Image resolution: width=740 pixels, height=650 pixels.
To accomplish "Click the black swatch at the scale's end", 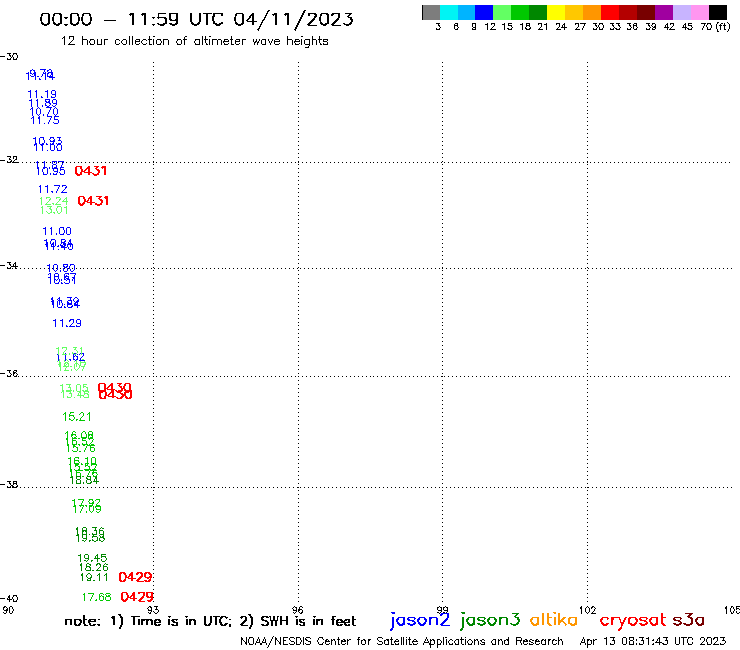I will [718, 12].
